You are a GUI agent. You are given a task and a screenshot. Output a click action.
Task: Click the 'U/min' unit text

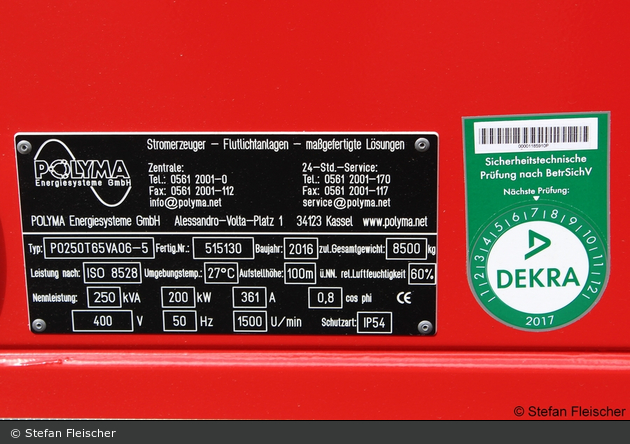pos(286,322)
